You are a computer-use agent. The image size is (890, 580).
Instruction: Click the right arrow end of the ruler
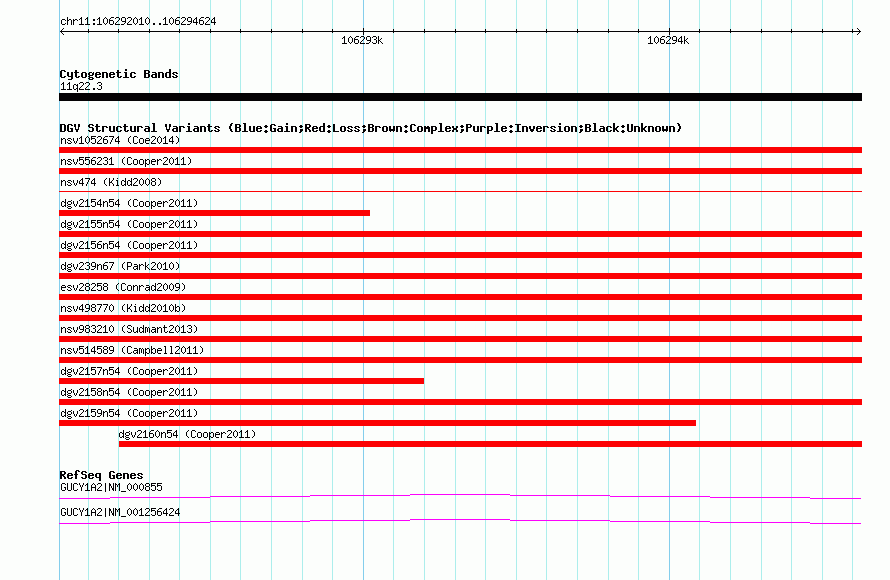click(x=858, y=31)
